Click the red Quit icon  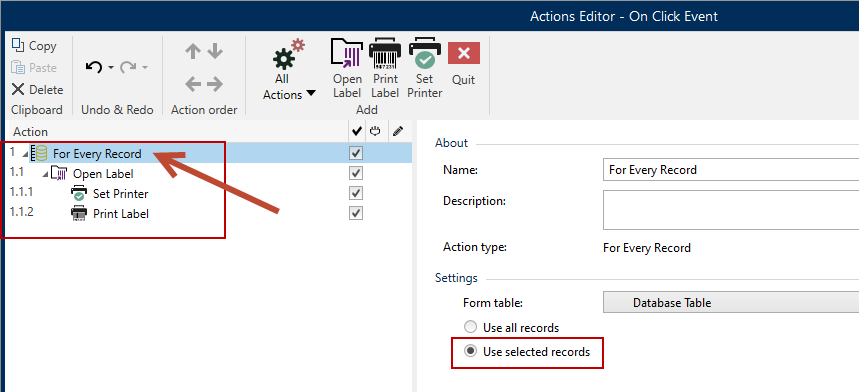[464, 53]
